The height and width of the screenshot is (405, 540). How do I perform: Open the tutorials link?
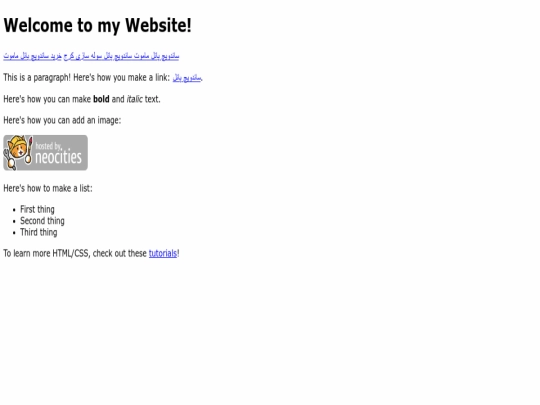tap(163, 253)
